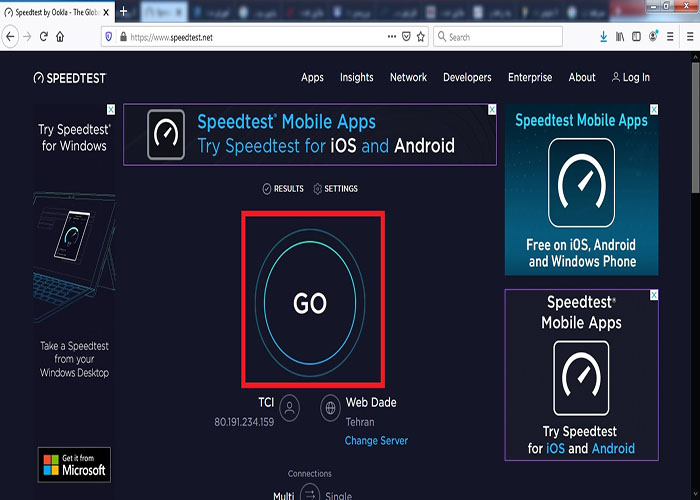700x500 pixels.
Task: Click Log In in the header
Action: point(630,78)
